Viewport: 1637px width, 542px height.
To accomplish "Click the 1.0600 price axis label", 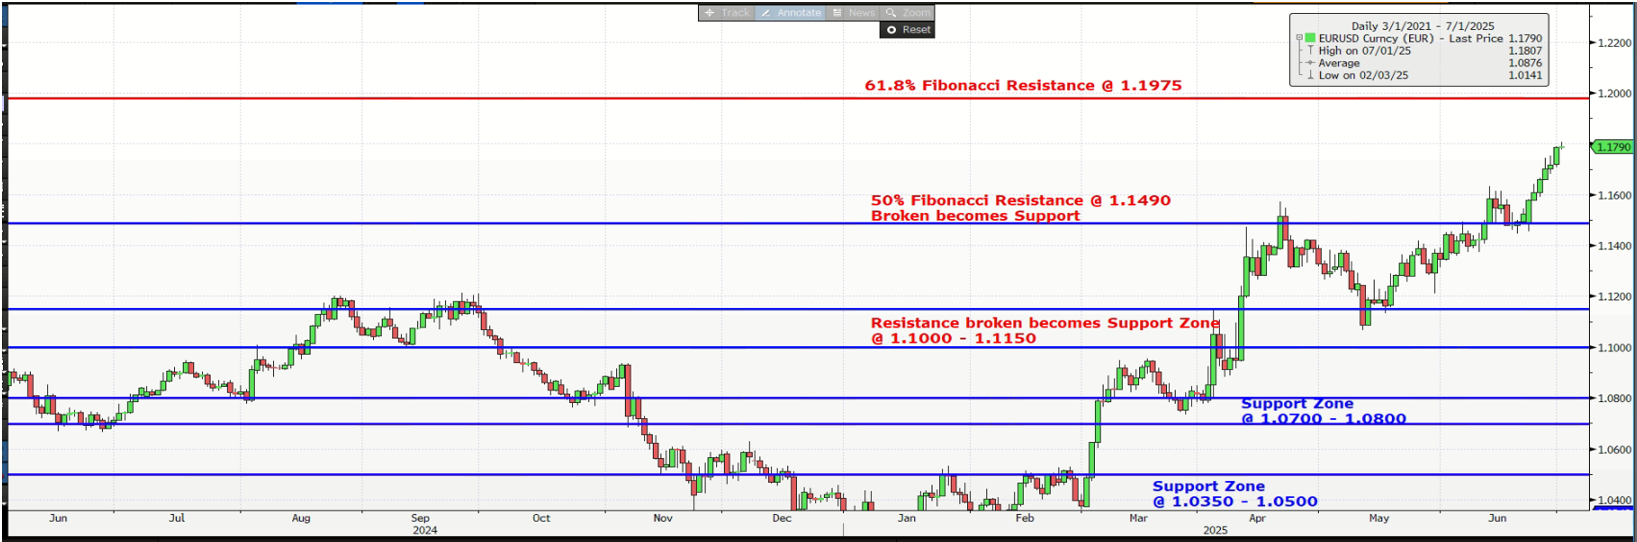I will click(1614, 450).
